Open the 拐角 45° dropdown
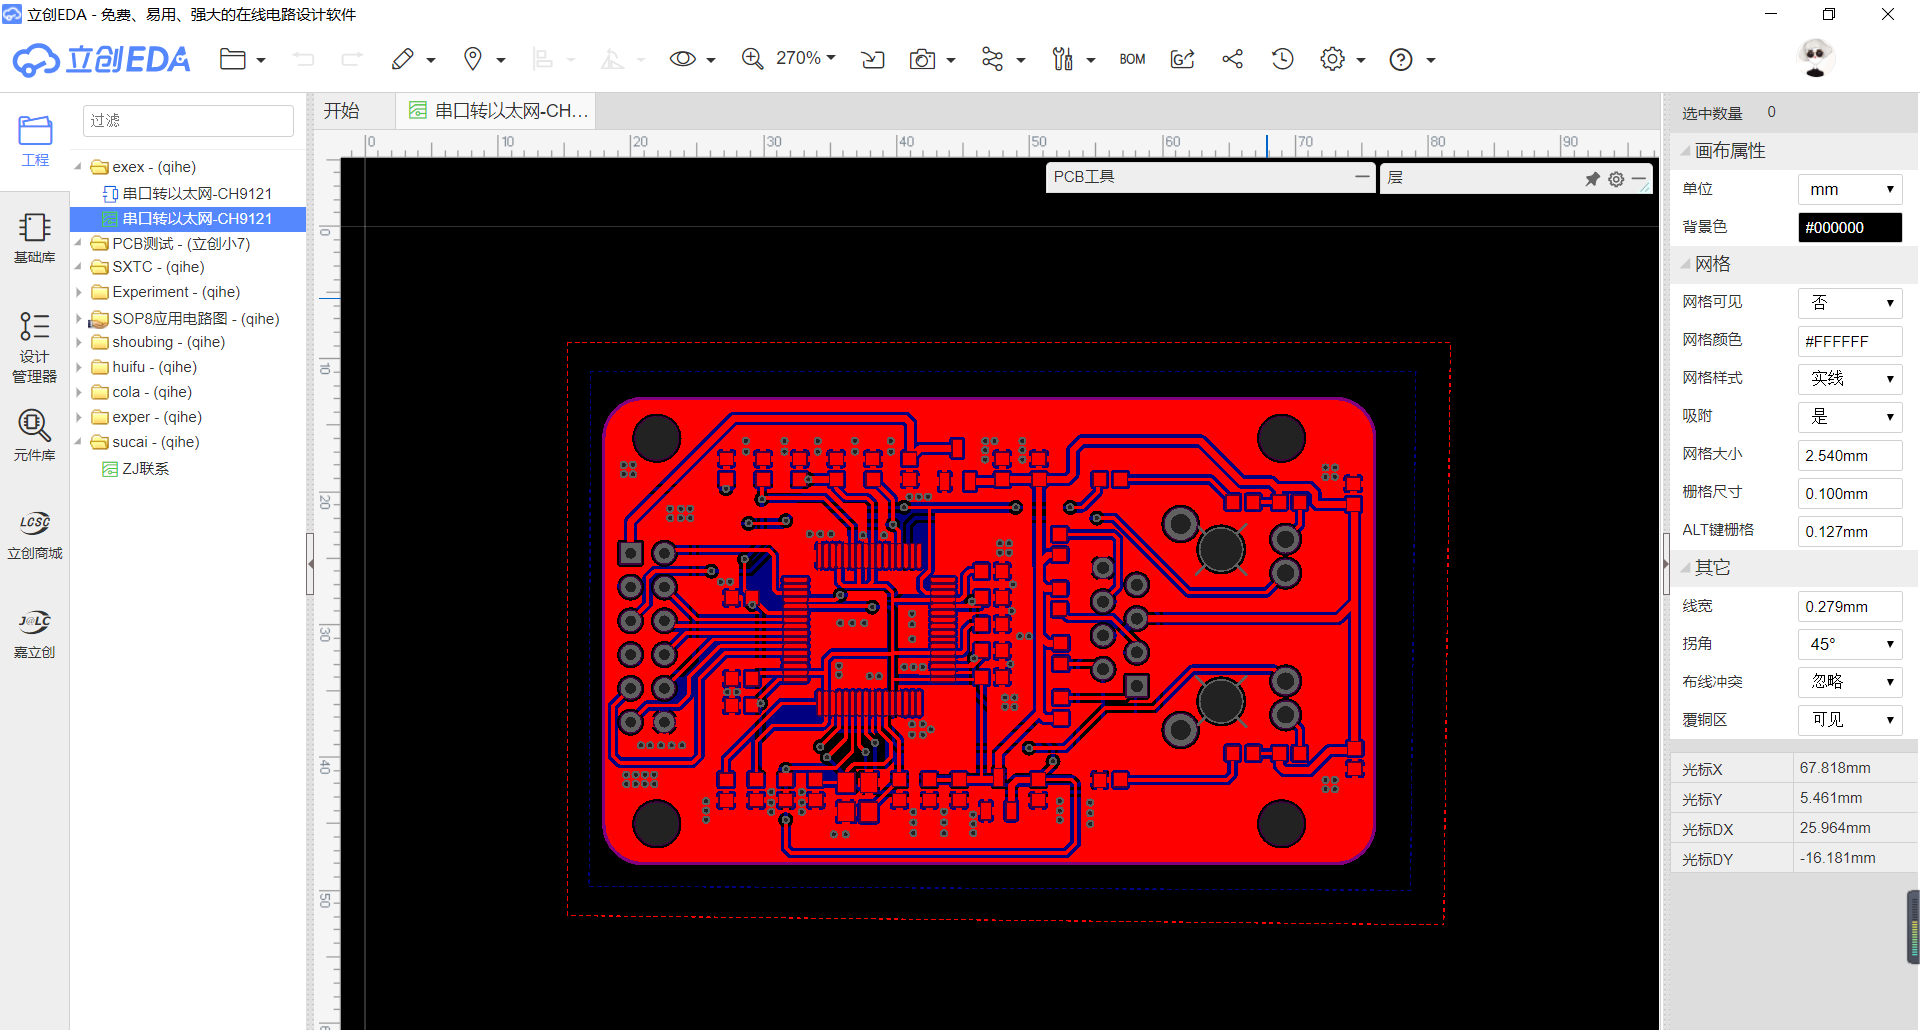The image size is (1920, 1030). click(x=1850, y=644)
